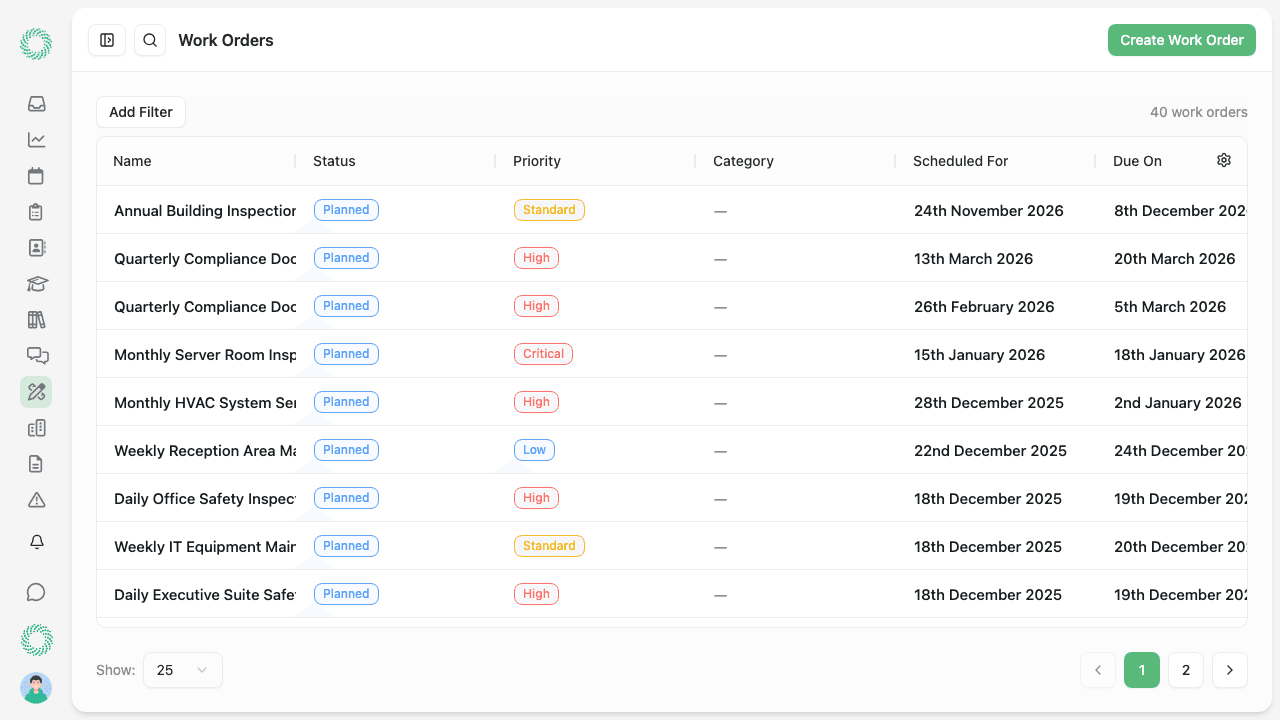Image resolution: width=1280 pixels, height=720 pixels.
Task: Click the Create Work Order button
Action: point(1181,40)
